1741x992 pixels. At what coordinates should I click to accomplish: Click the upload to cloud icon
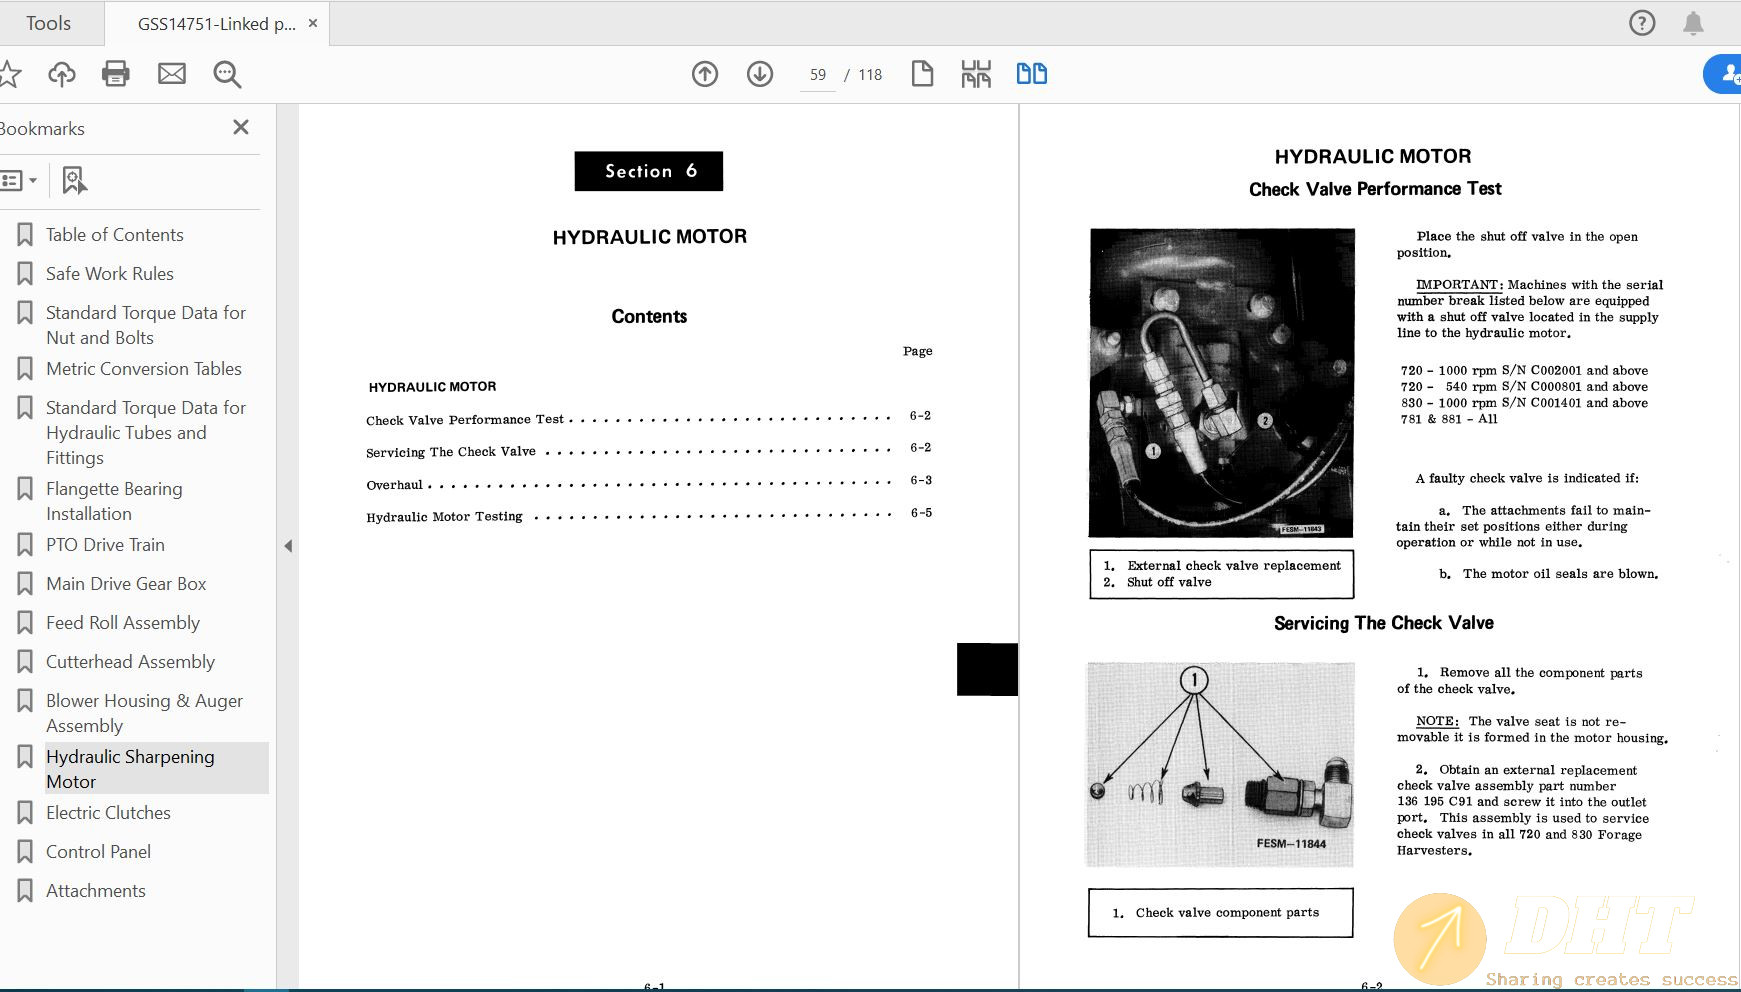[x=62, y=74]
